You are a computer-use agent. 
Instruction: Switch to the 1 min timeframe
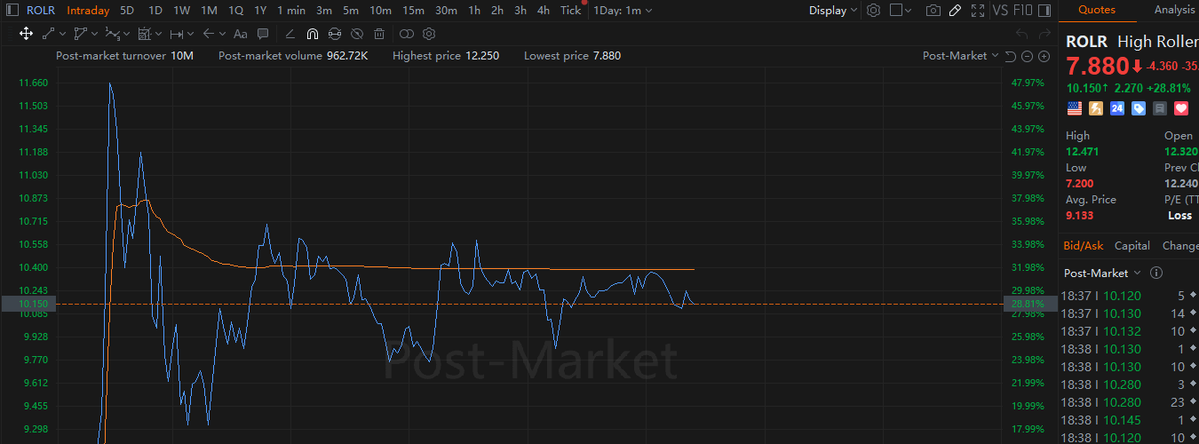pyautogui.click(x=291, y=11)
